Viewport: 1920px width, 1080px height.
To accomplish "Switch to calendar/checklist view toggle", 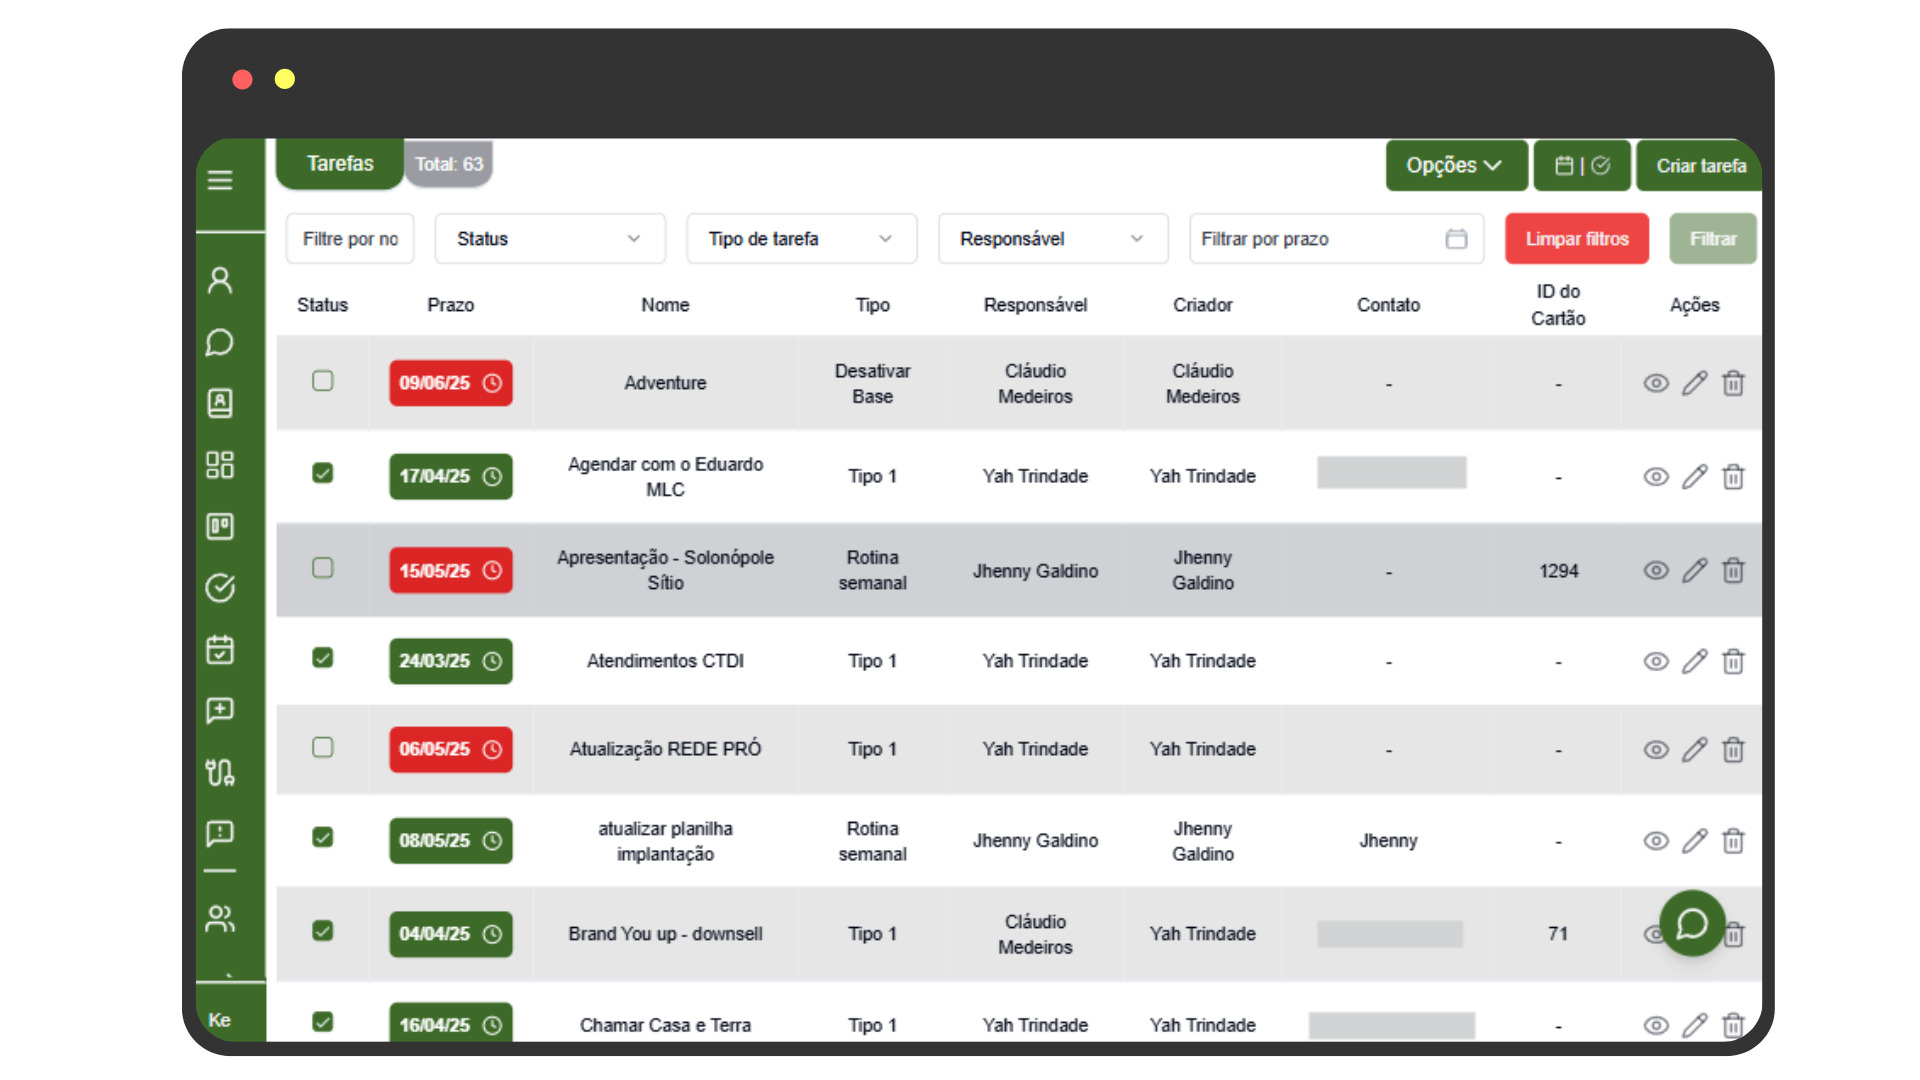I will tap(1582, 165).
